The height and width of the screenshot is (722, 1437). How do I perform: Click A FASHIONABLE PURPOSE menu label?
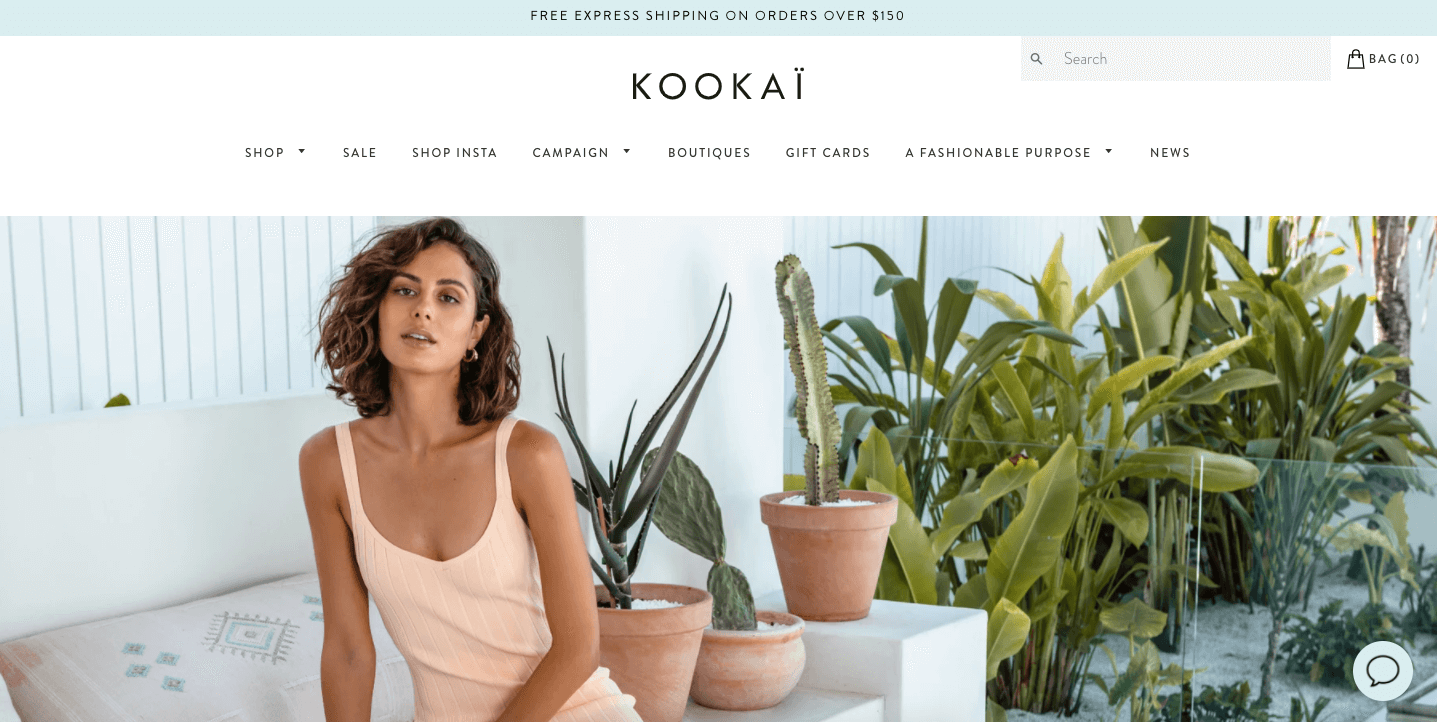[x=998, y=153]
